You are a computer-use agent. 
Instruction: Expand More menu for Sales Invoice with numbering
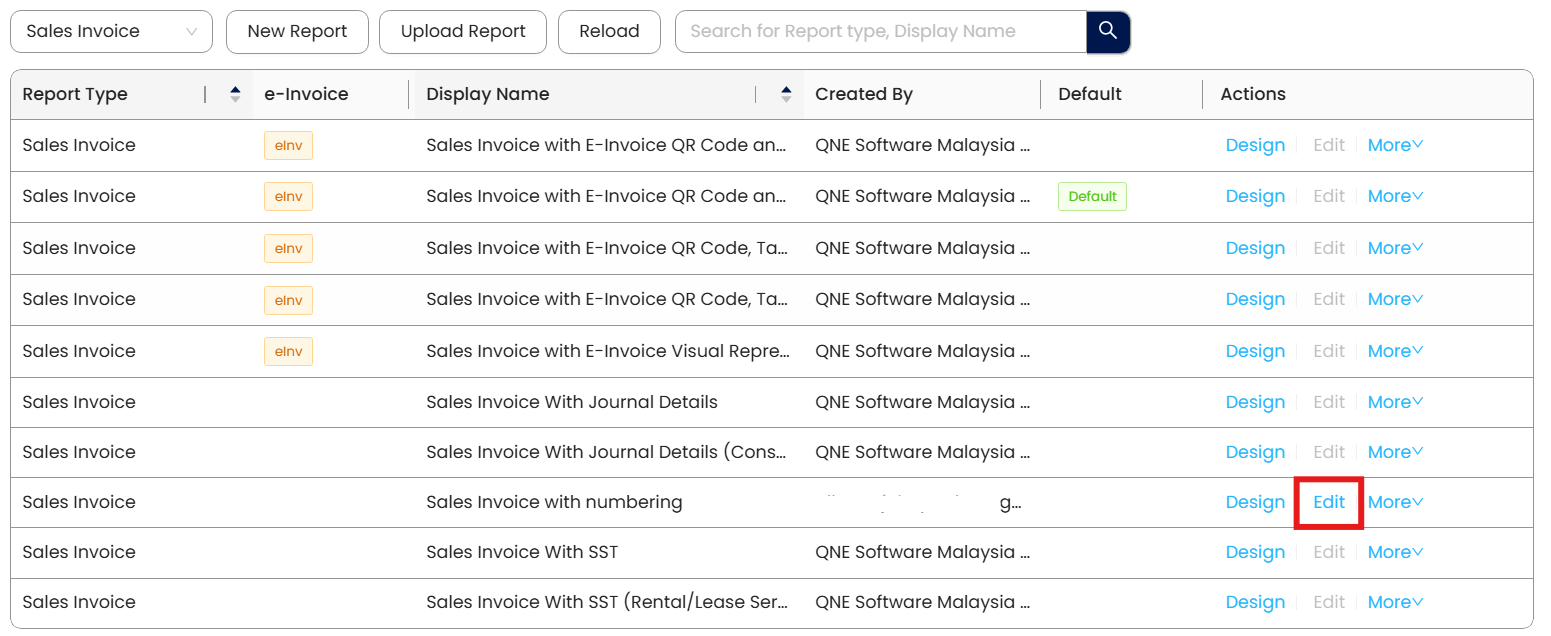click(1395, 502)
